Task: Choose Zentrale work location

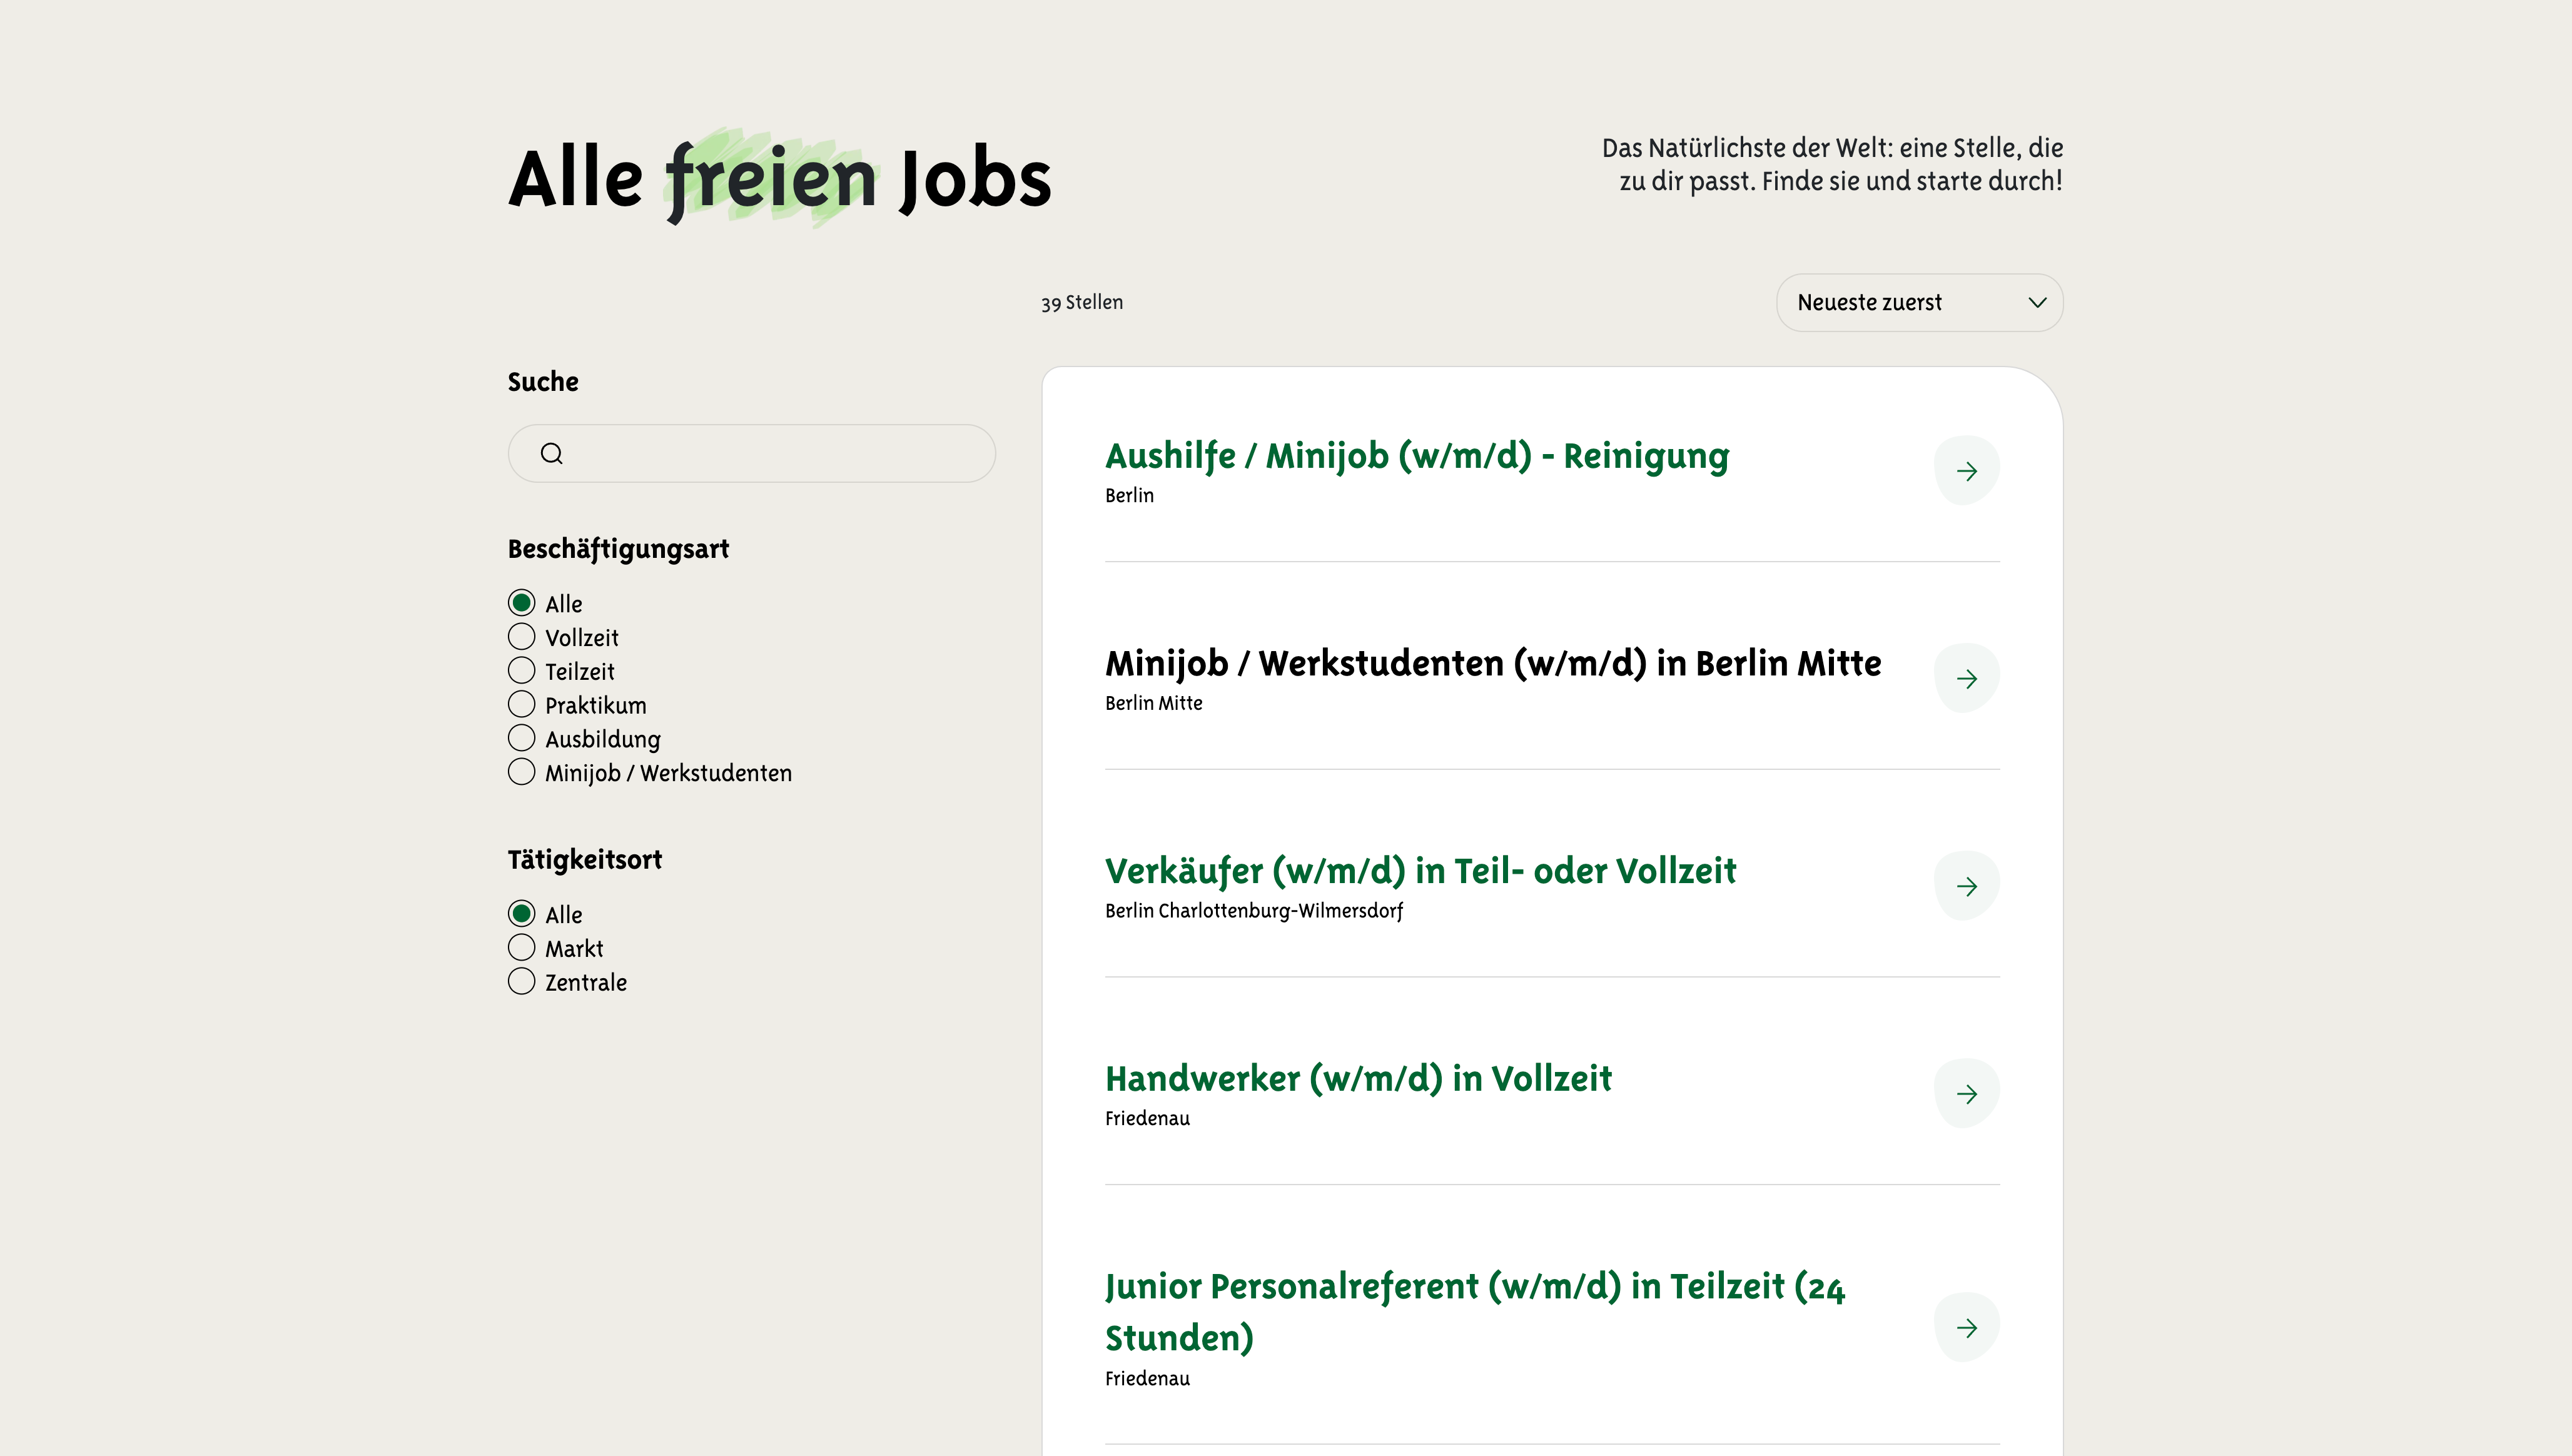Action: 521,982
